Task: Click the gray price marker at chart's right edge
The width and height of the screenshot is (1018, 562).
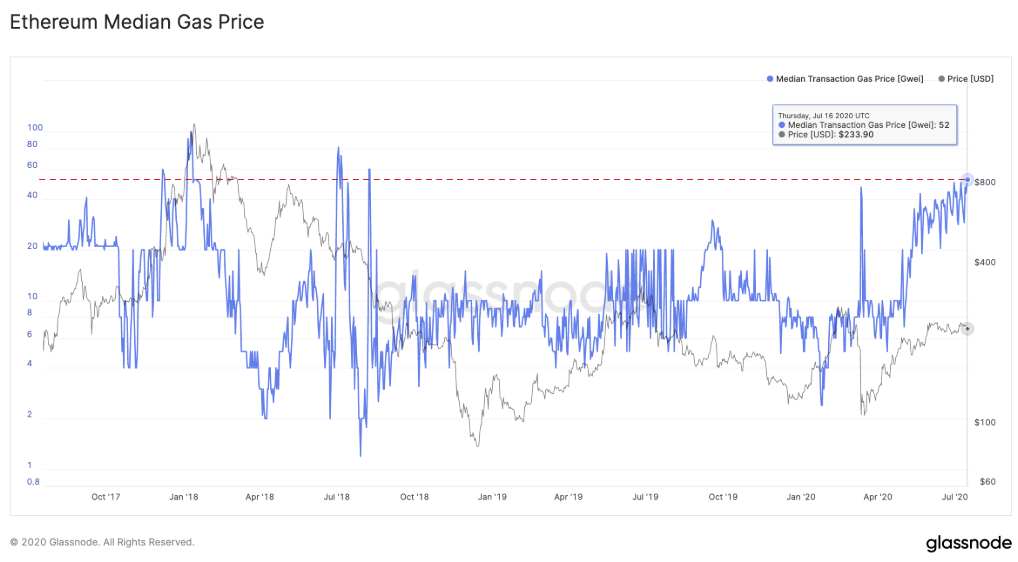Action: 968,328
